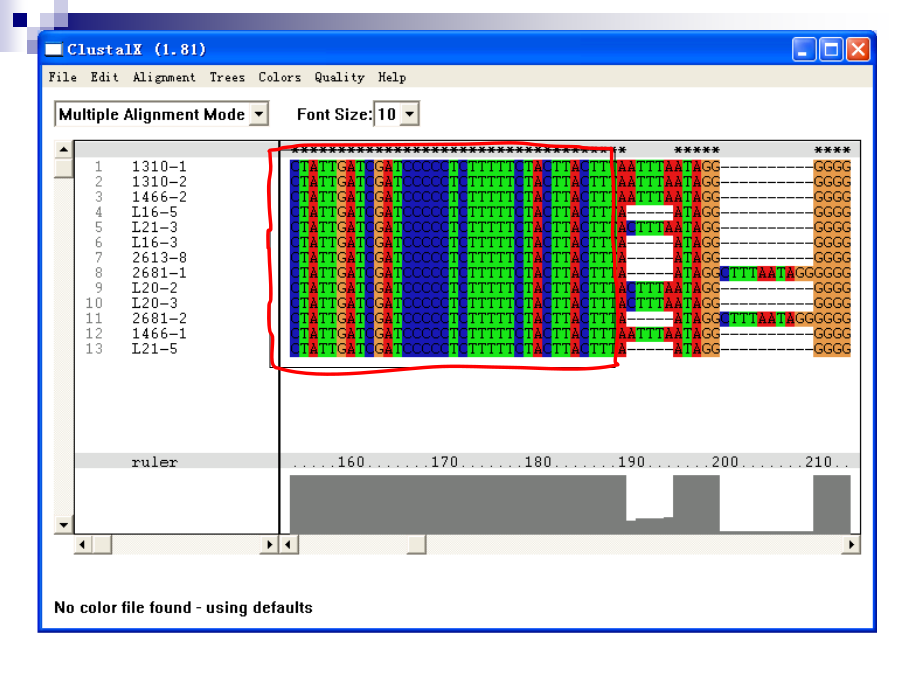Select sequence name 1466-1
900x675 pixels.
(x=159, y=333)
